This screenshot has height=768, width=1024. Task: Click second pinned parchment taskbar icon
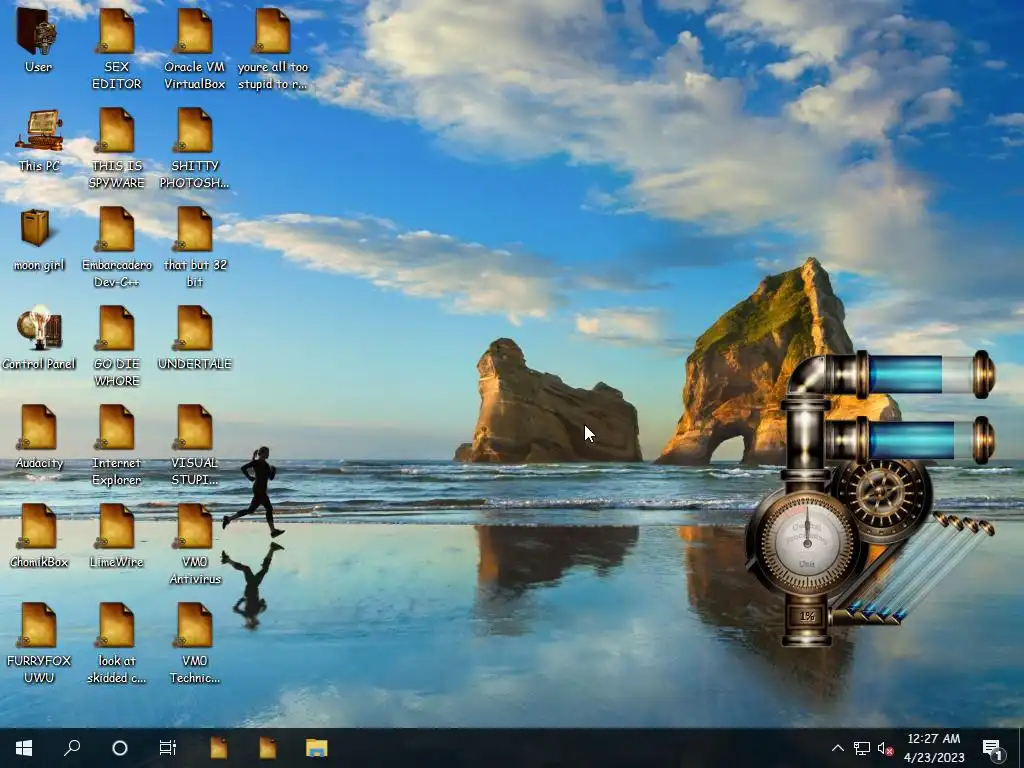268,748
